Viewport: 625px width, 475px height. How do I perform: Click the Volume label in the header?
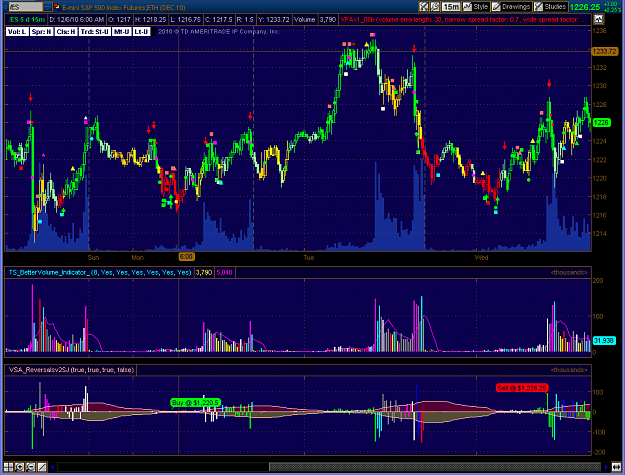tap(305, 19)
